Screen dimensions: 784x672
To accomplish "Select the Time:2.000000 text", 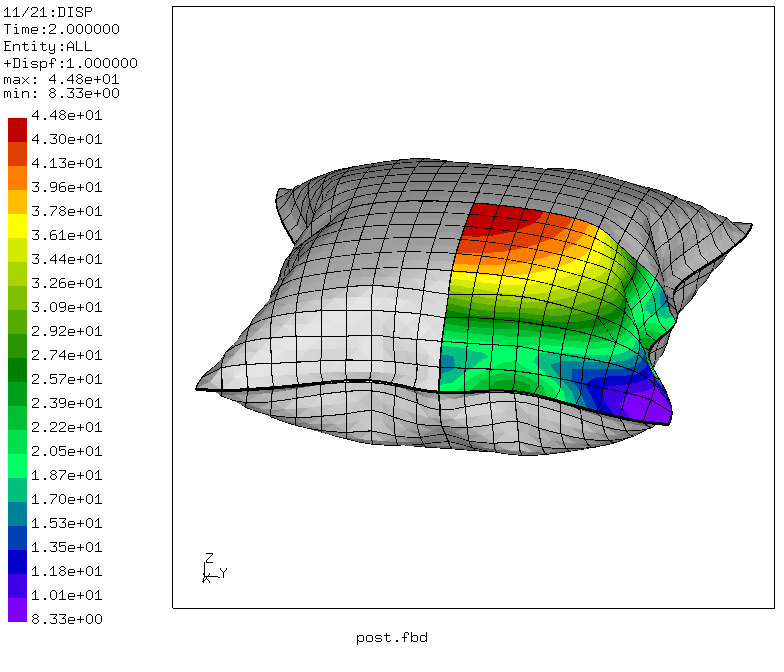I will (x=62, y=30).
